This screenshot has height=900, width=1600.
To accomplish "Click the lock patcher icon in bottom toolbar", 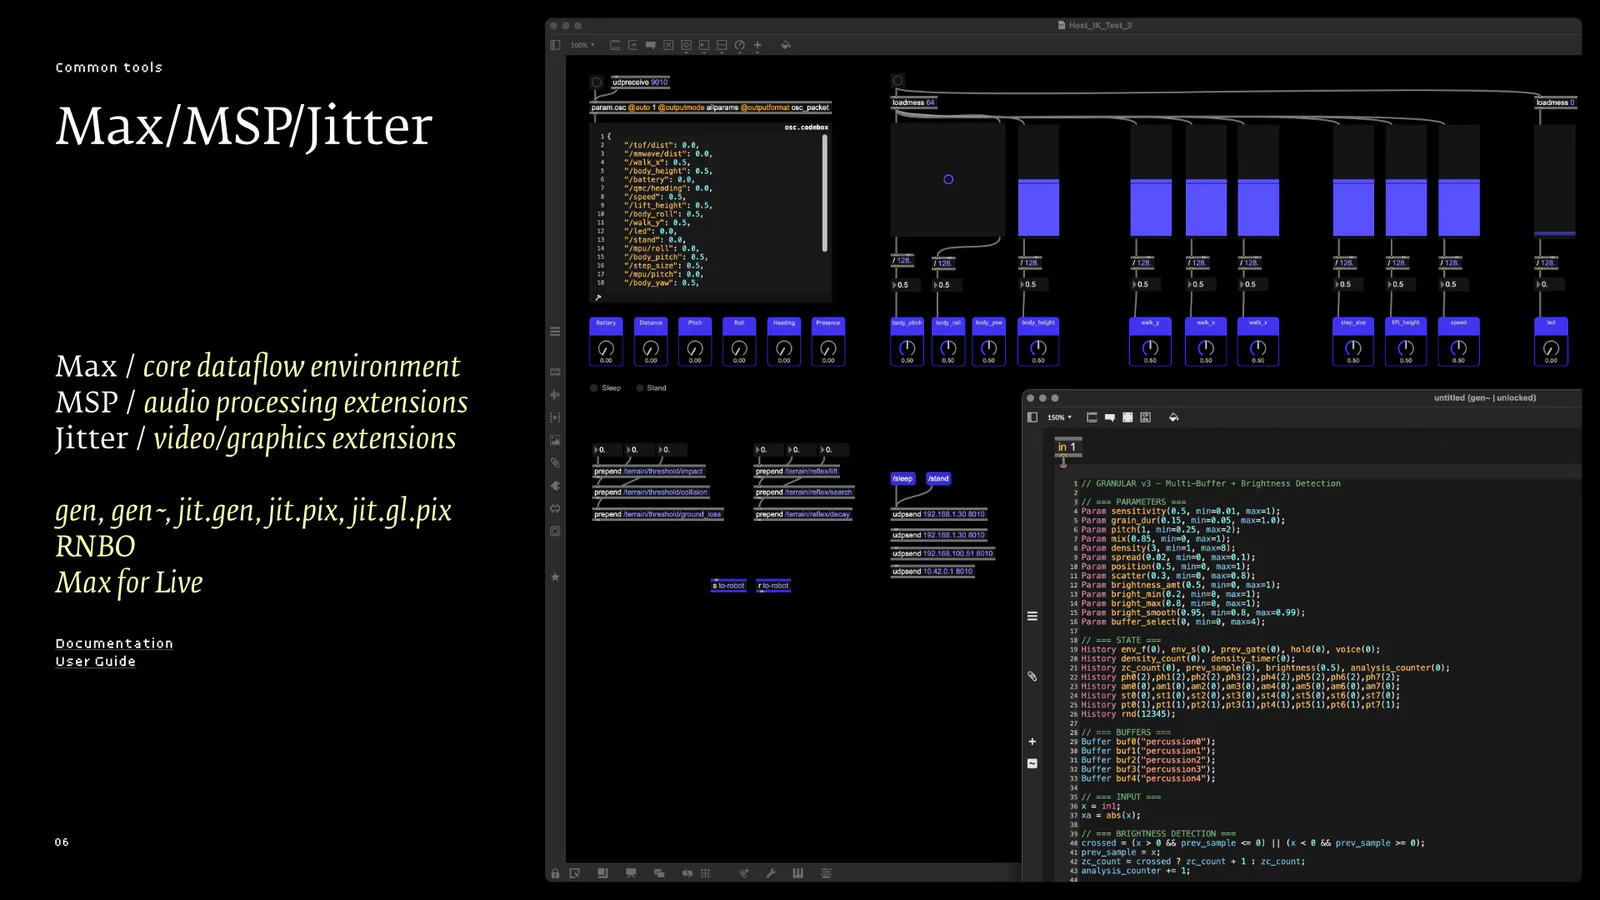I will (x=555, y=873).
